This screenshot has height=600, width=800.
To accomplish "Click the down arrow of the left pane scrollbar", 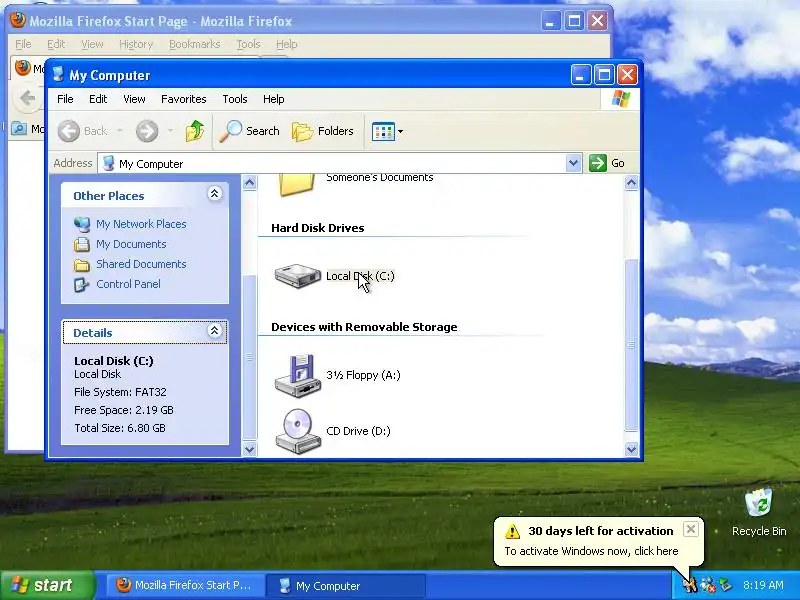I will pos(249,449).
